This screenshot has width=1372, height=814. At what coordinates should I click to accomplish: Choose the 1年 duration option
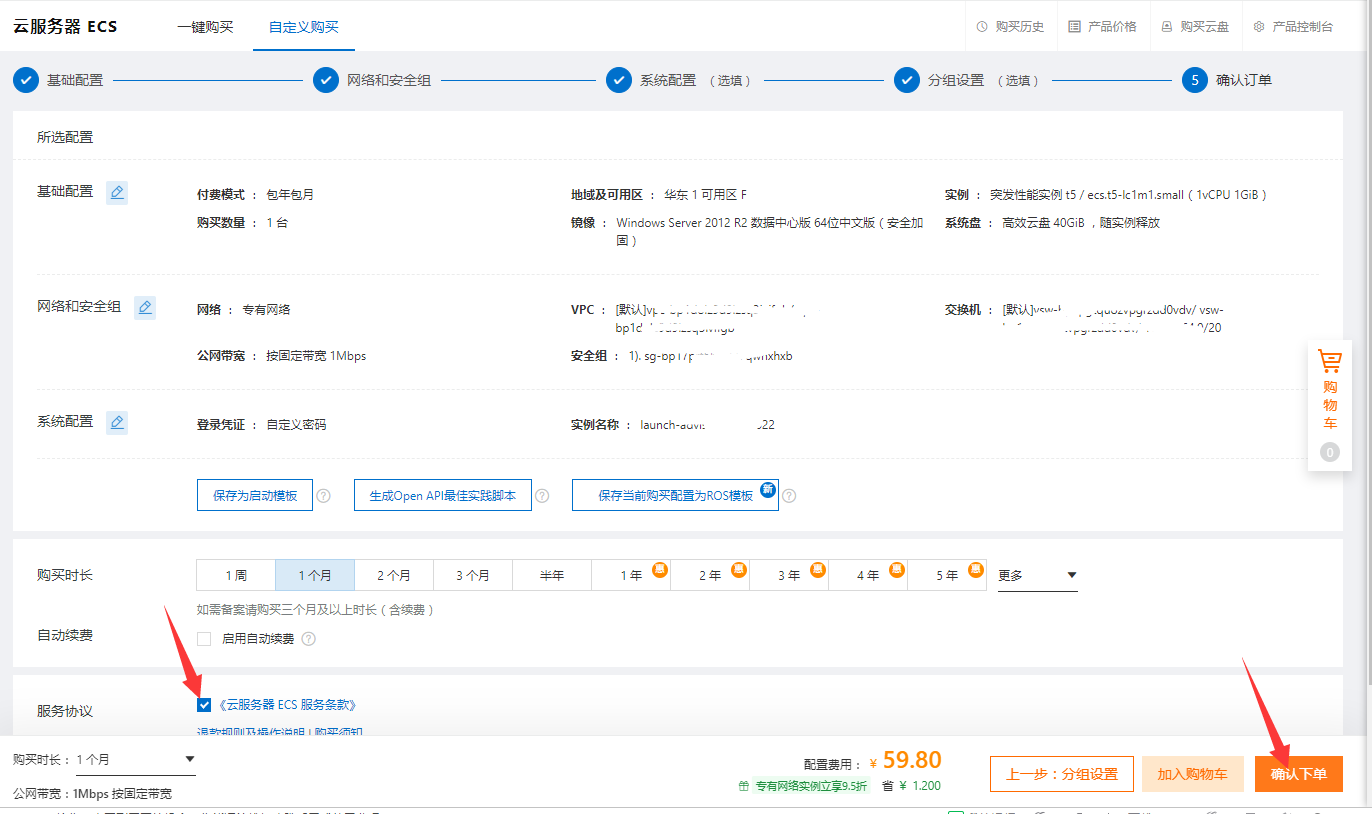point(631,575)
